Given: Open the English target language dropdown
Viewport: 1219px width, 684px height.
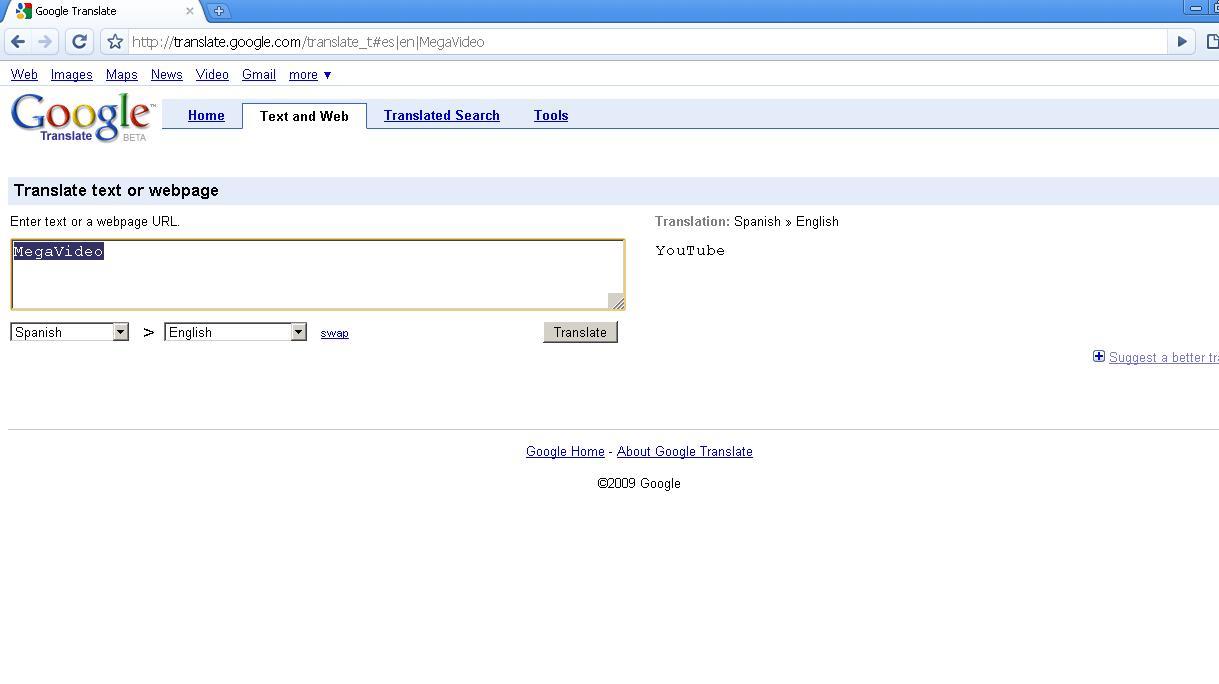Looking at the screenshot, I should coord(235,332).
